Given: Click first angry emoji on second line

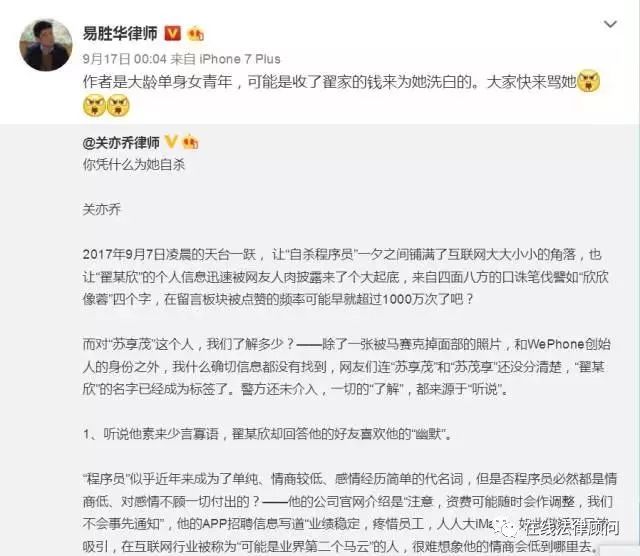Looking at the screenshot, I should point(94,105).
